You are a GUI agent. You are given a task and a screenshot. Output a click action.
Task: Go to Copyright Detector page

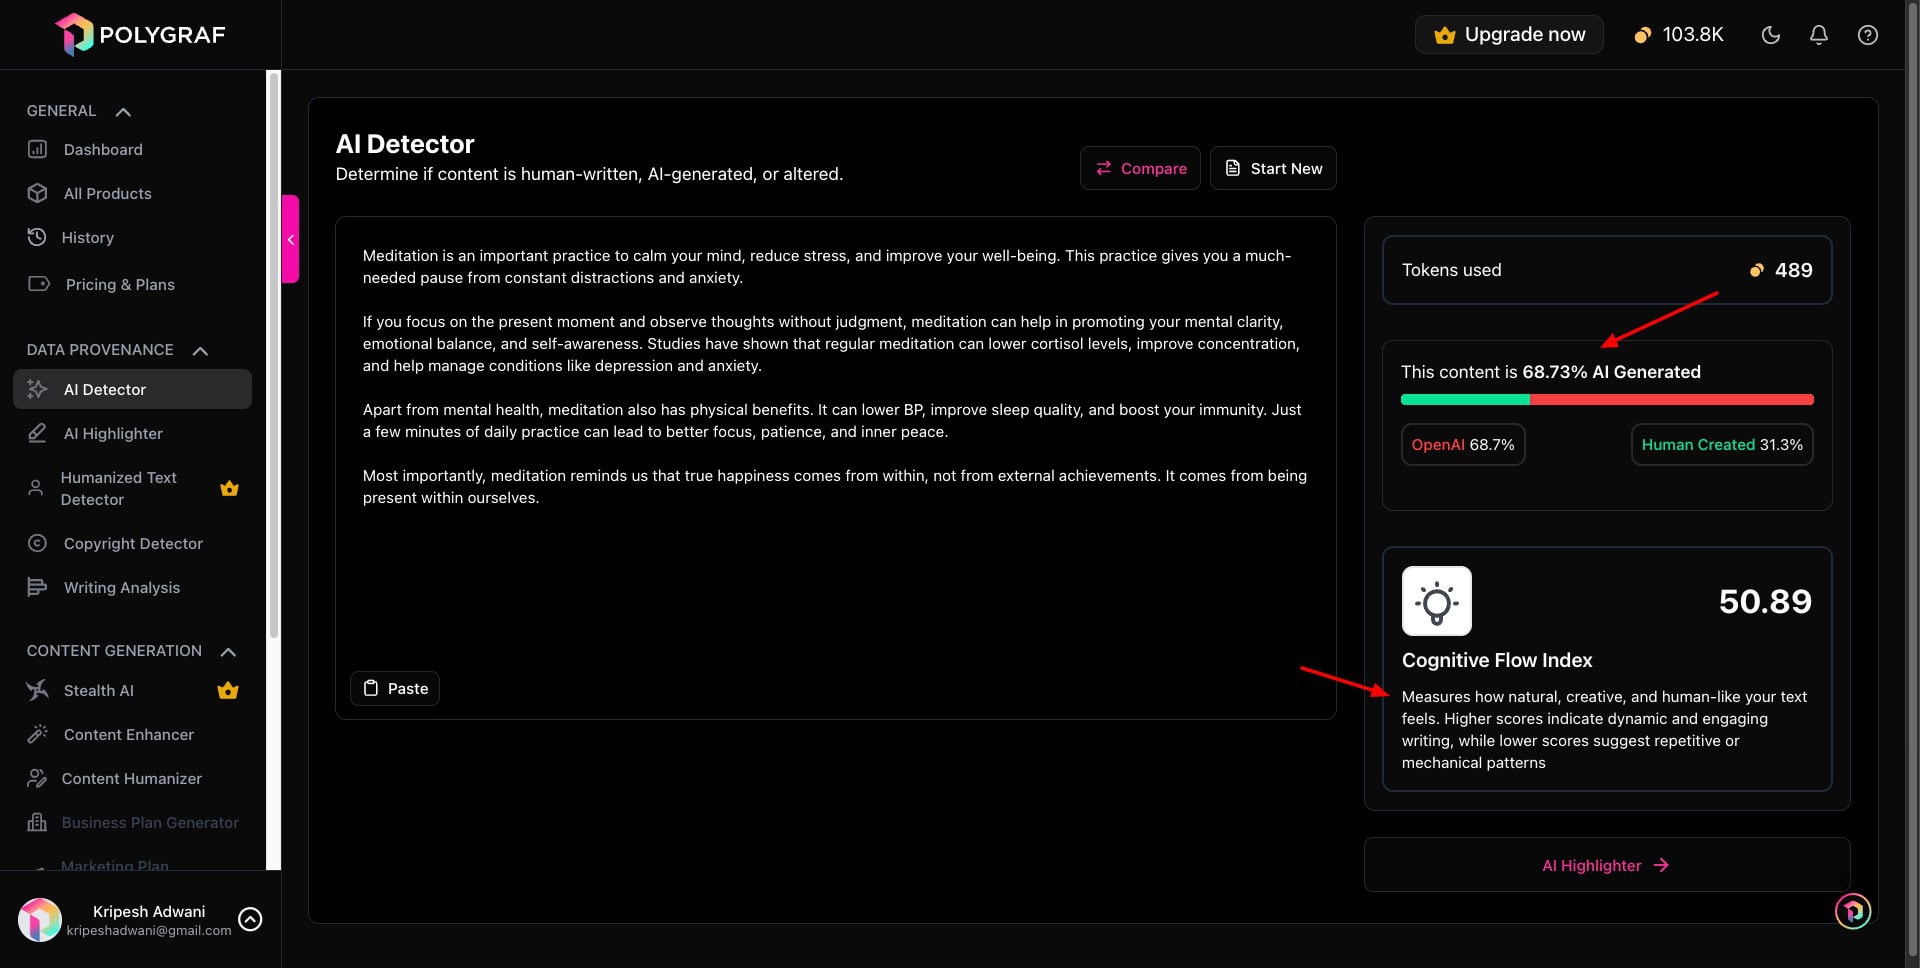132,544
